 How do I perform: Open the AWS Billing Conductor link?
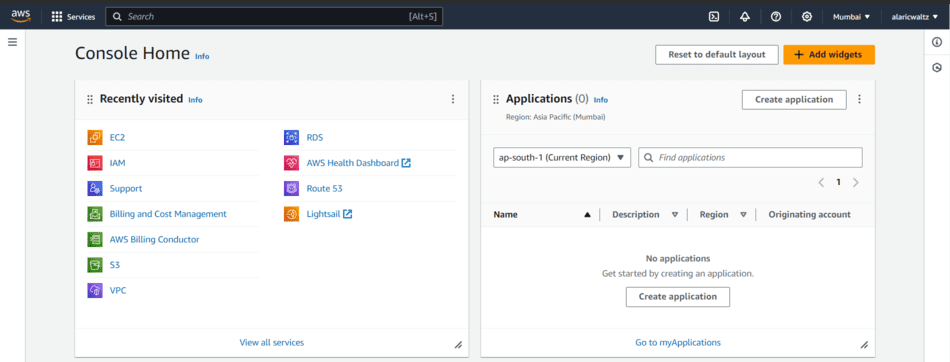click(x=154, y=240)
